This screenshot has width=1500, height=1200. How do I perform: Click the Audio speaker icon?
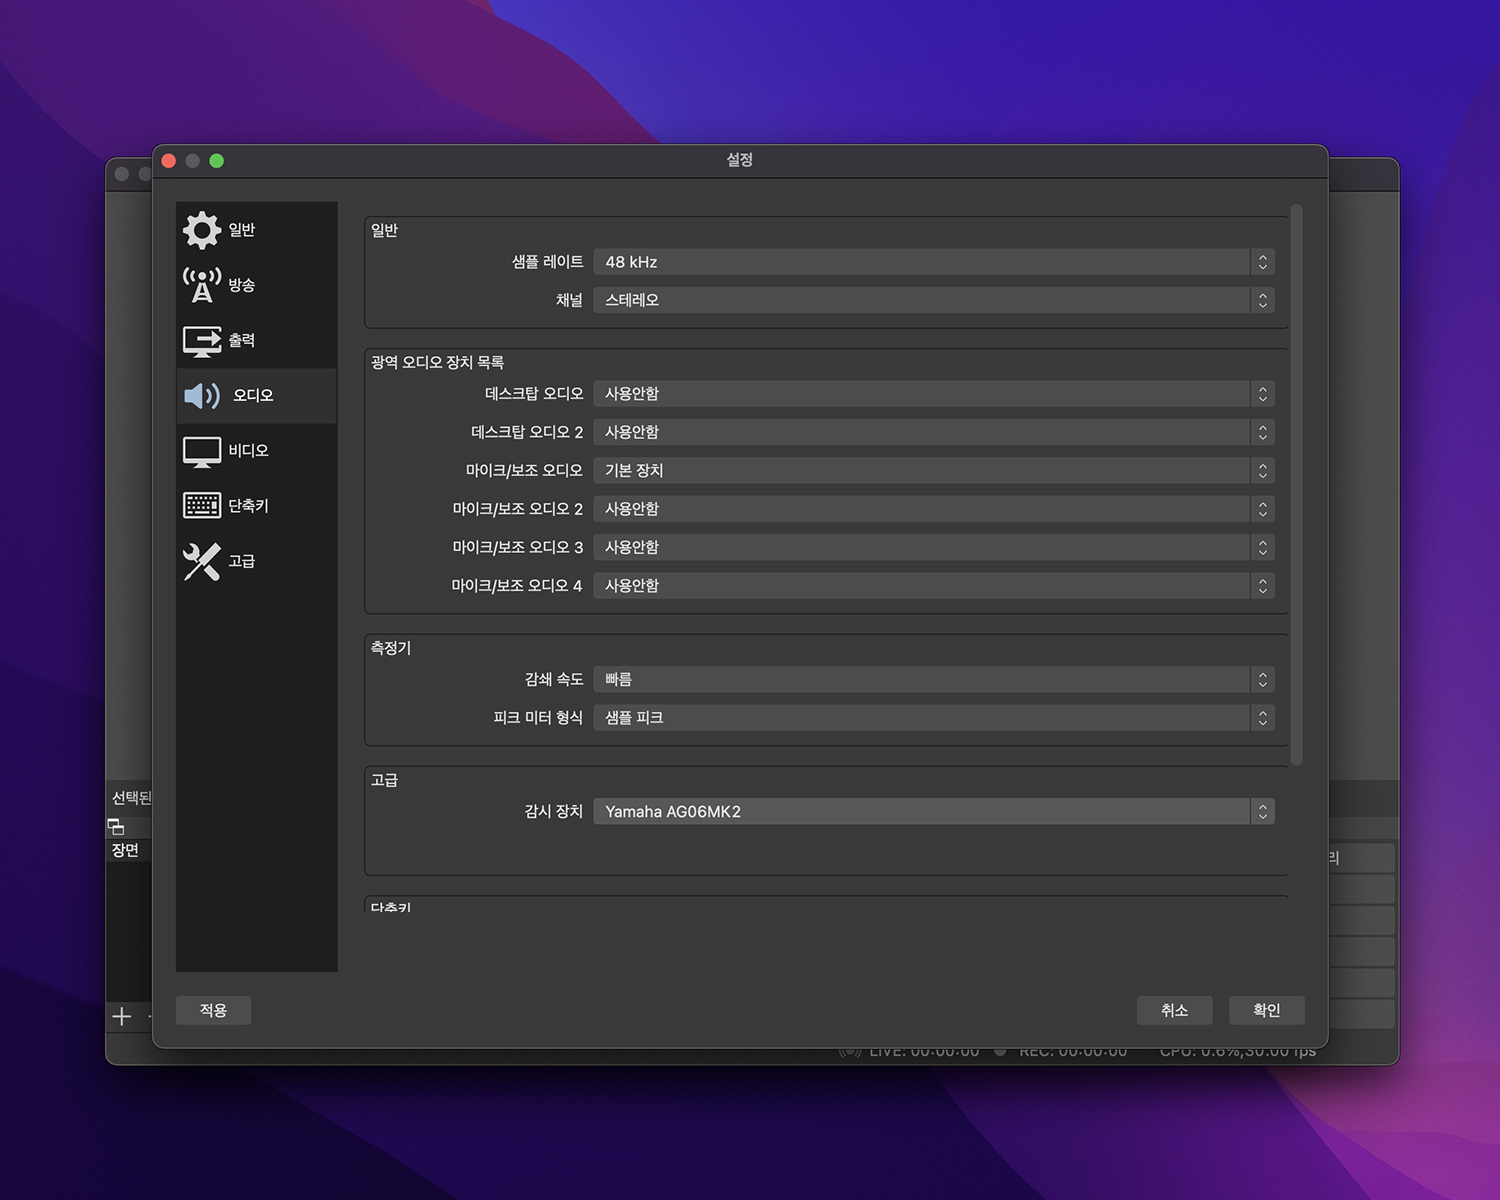tap(202, 396)
